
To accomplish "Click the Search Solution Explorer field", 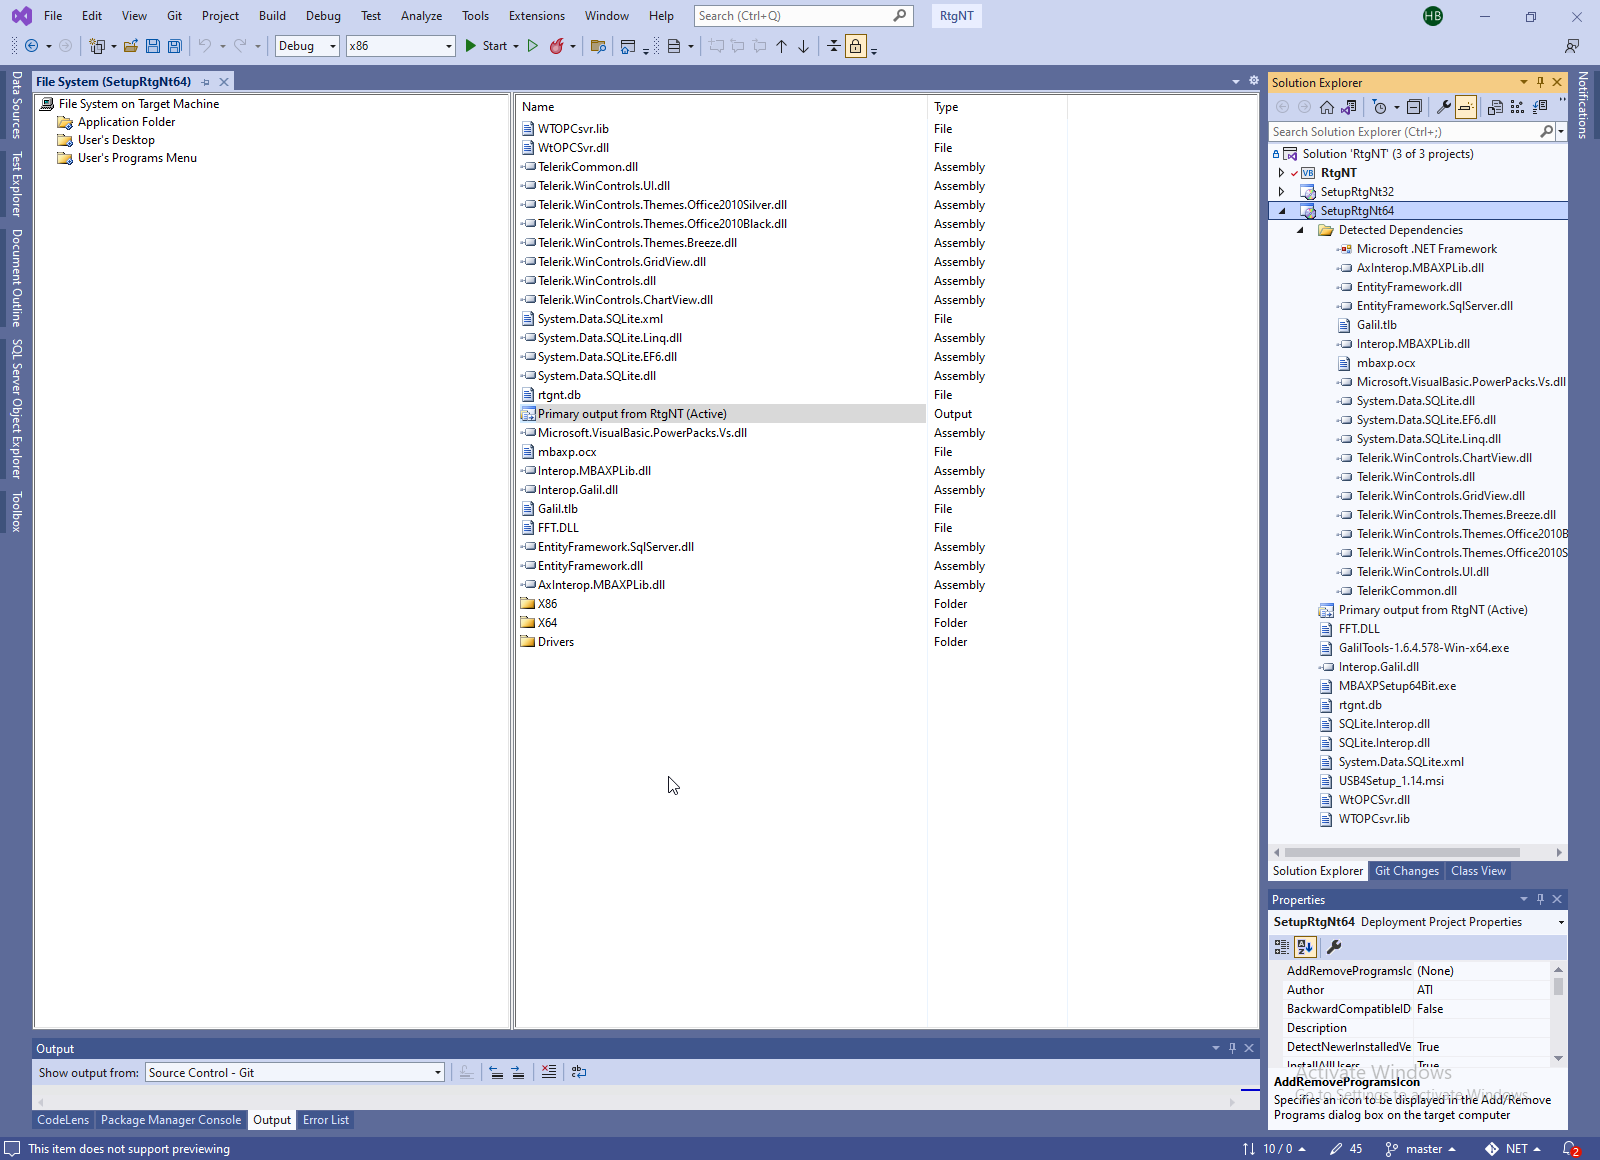I will pyautogui.click(x=1405, y=132).
